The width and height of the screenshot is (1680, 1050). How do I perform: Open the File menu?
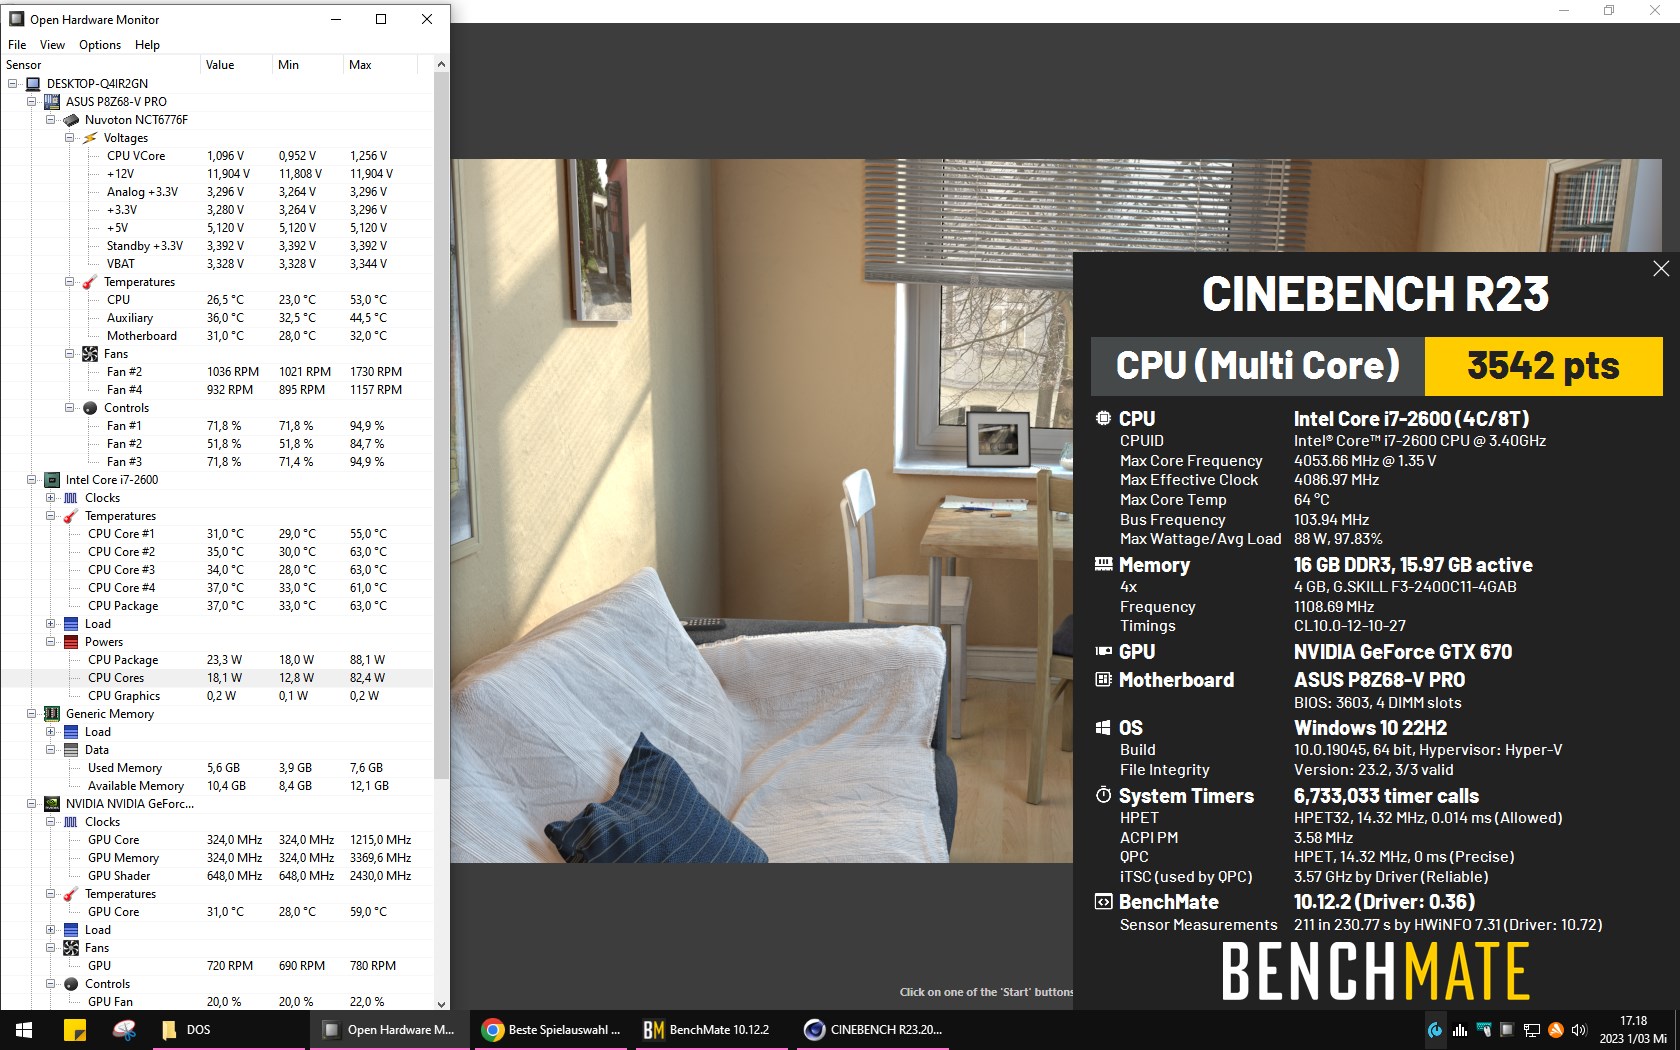tap(17, 45)
